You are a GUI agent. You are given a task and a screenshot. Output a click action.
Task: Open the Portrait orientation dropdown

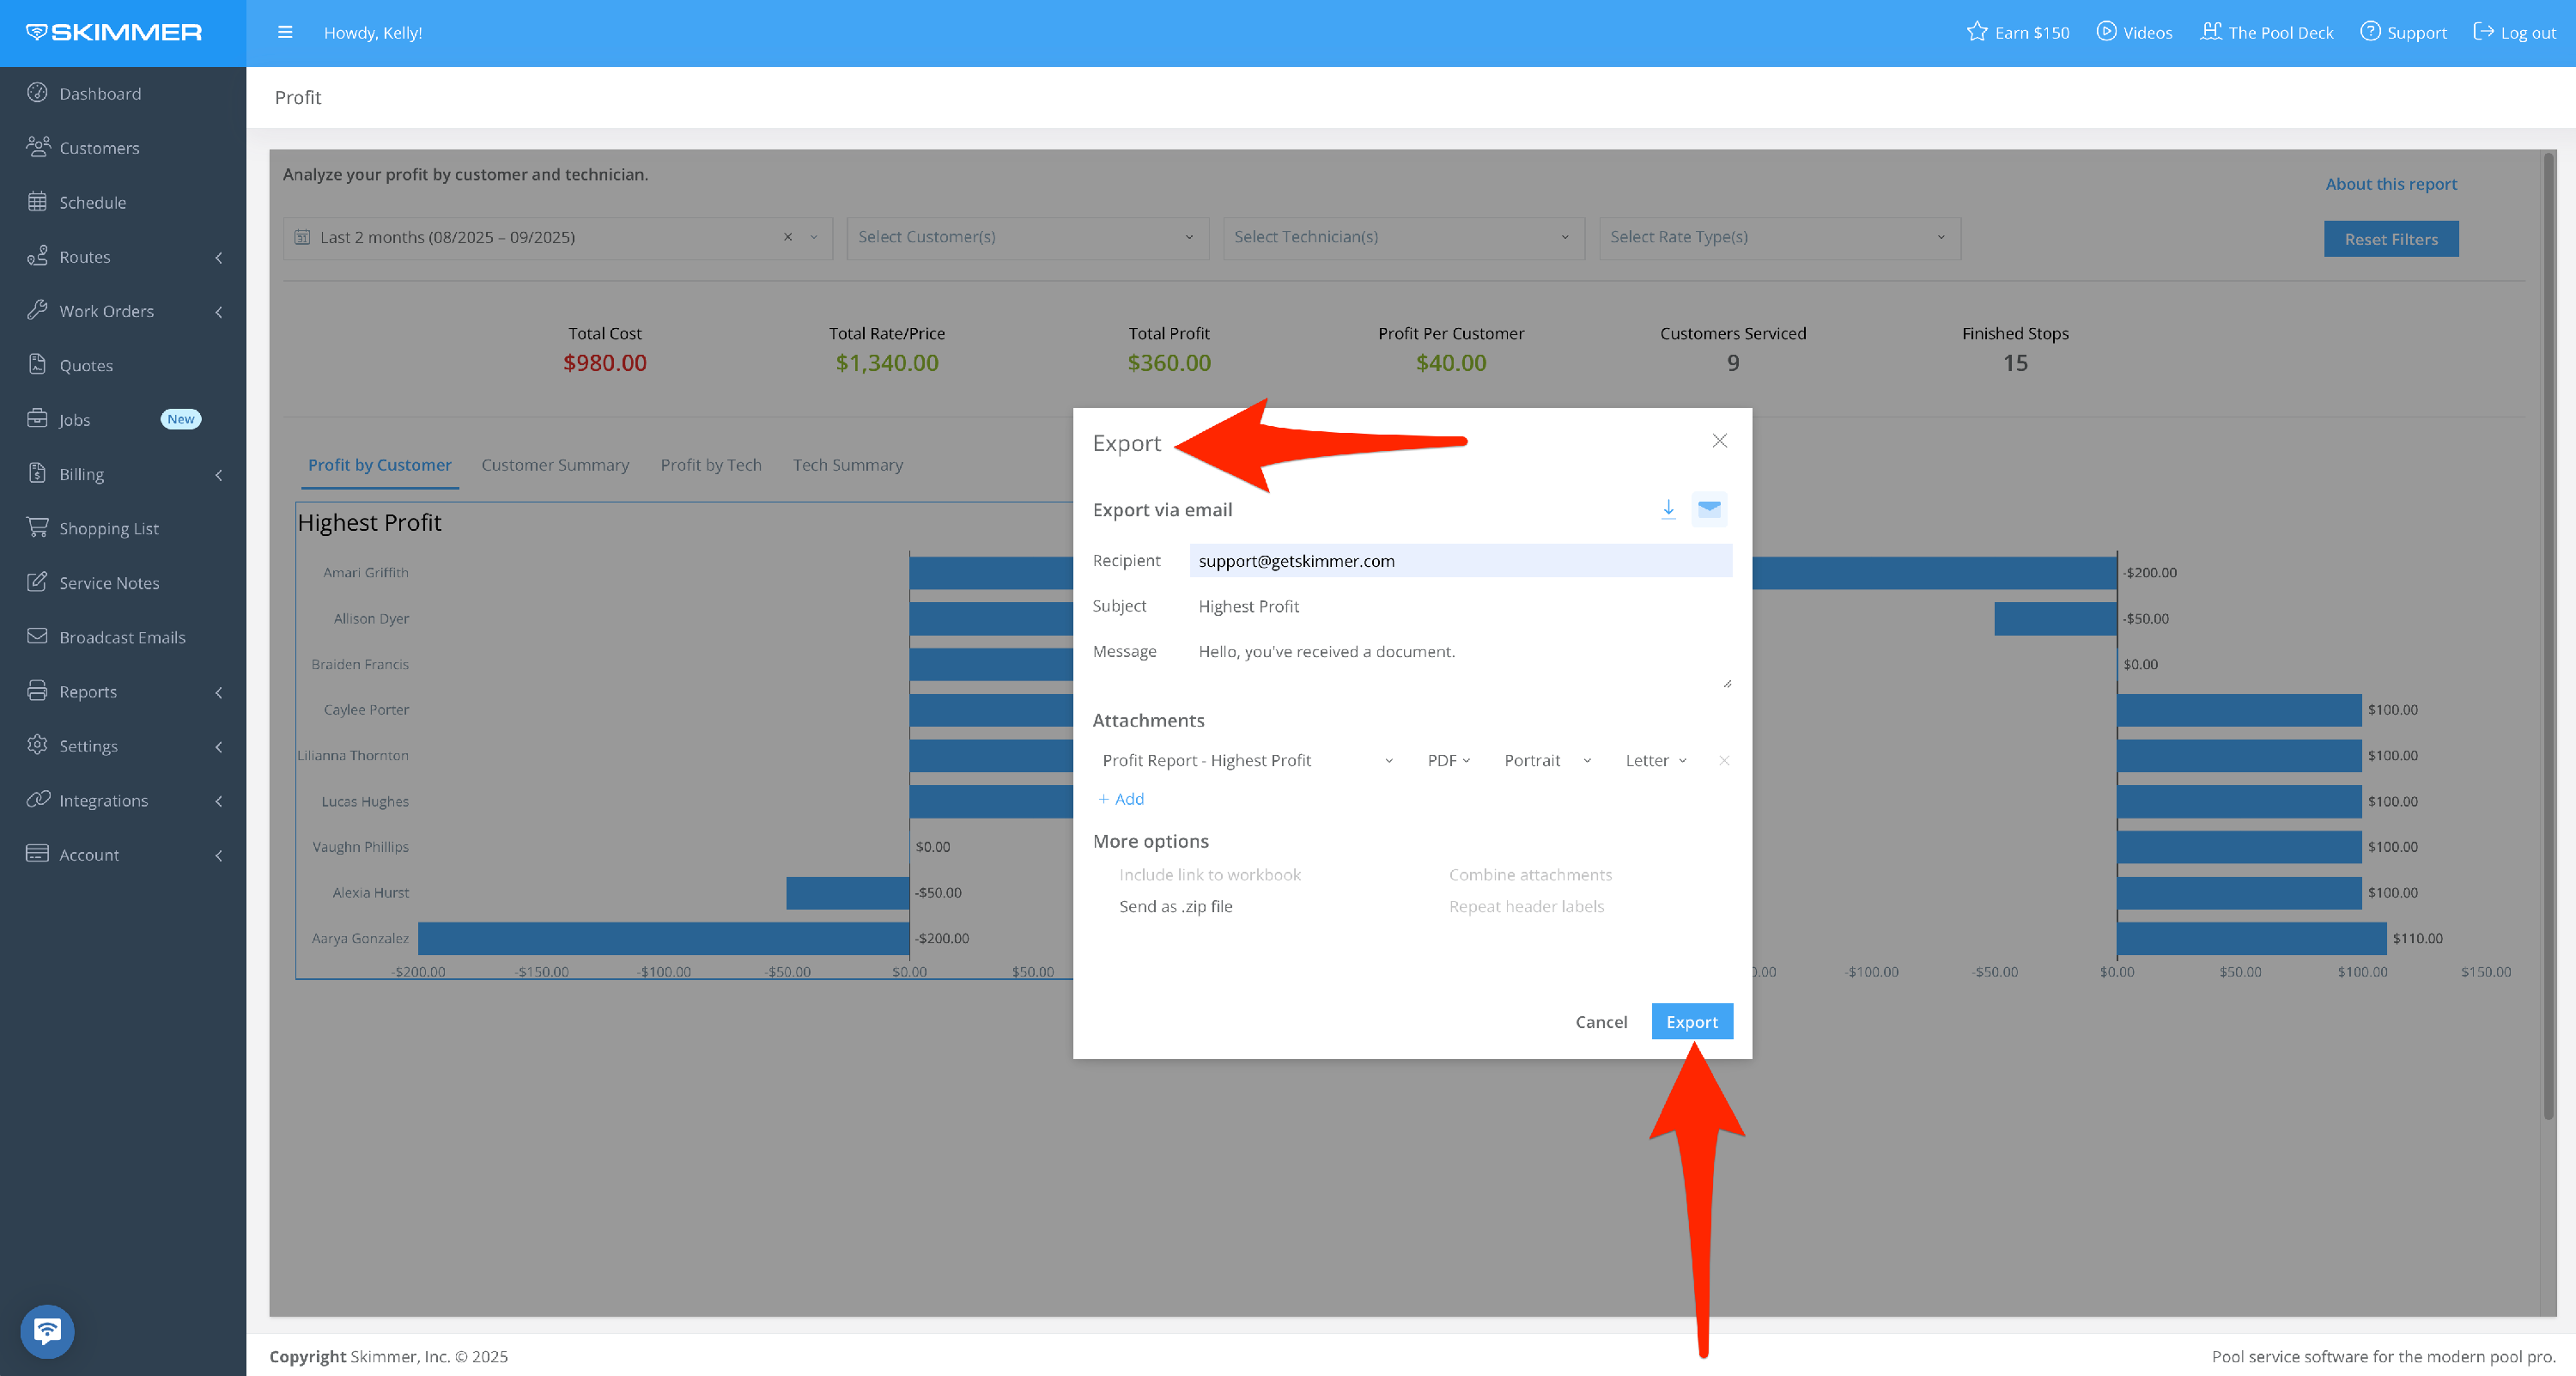click(x=1546, y=761)
